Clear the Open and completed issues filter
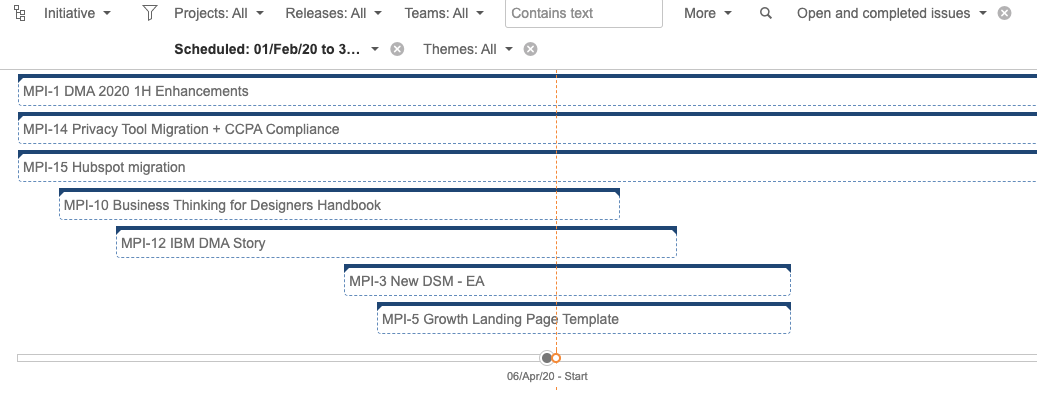The height and width of the screenshot is (394, 1037). (1005, 13)
